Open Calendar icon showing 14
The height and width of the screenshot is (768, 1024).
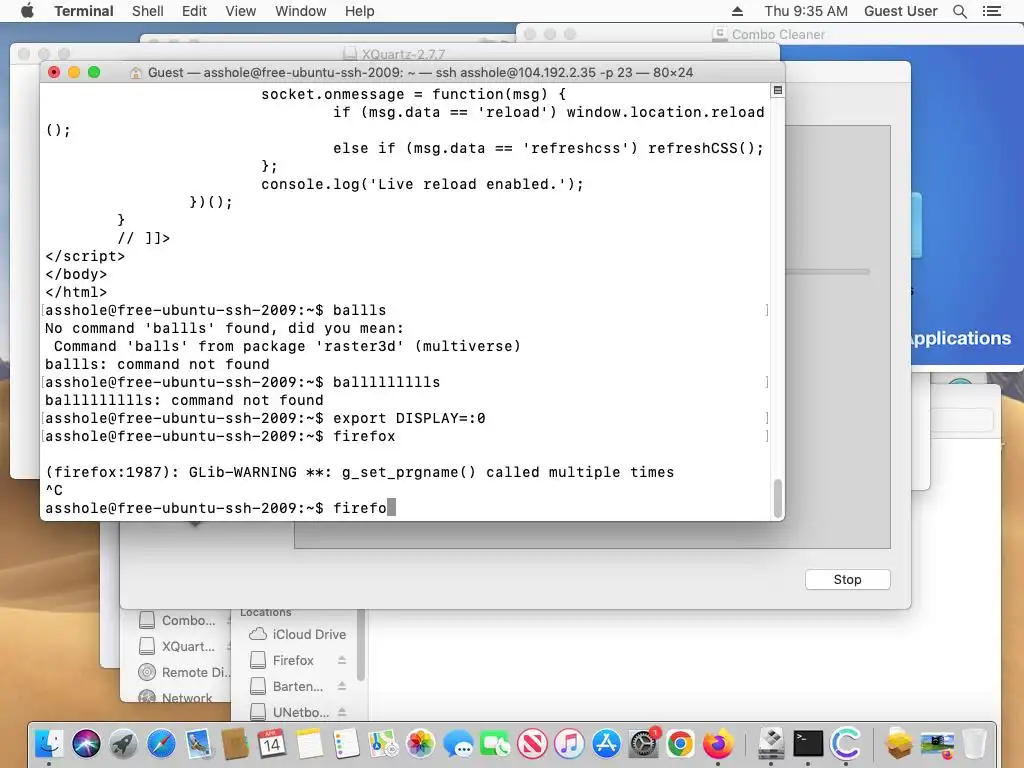click(x=272, y=743)
